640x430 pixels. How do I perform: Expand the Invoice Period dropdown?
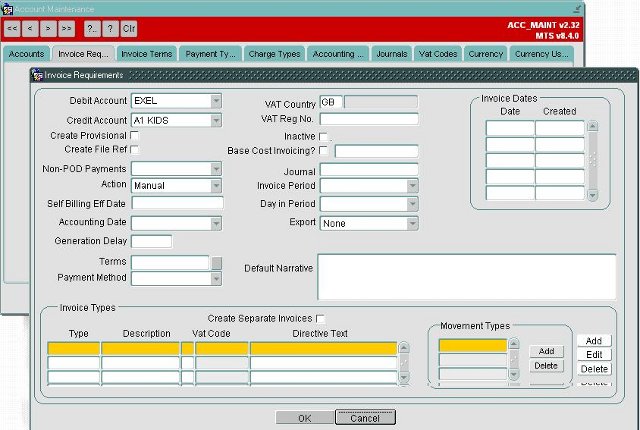[x=413, y=186]
